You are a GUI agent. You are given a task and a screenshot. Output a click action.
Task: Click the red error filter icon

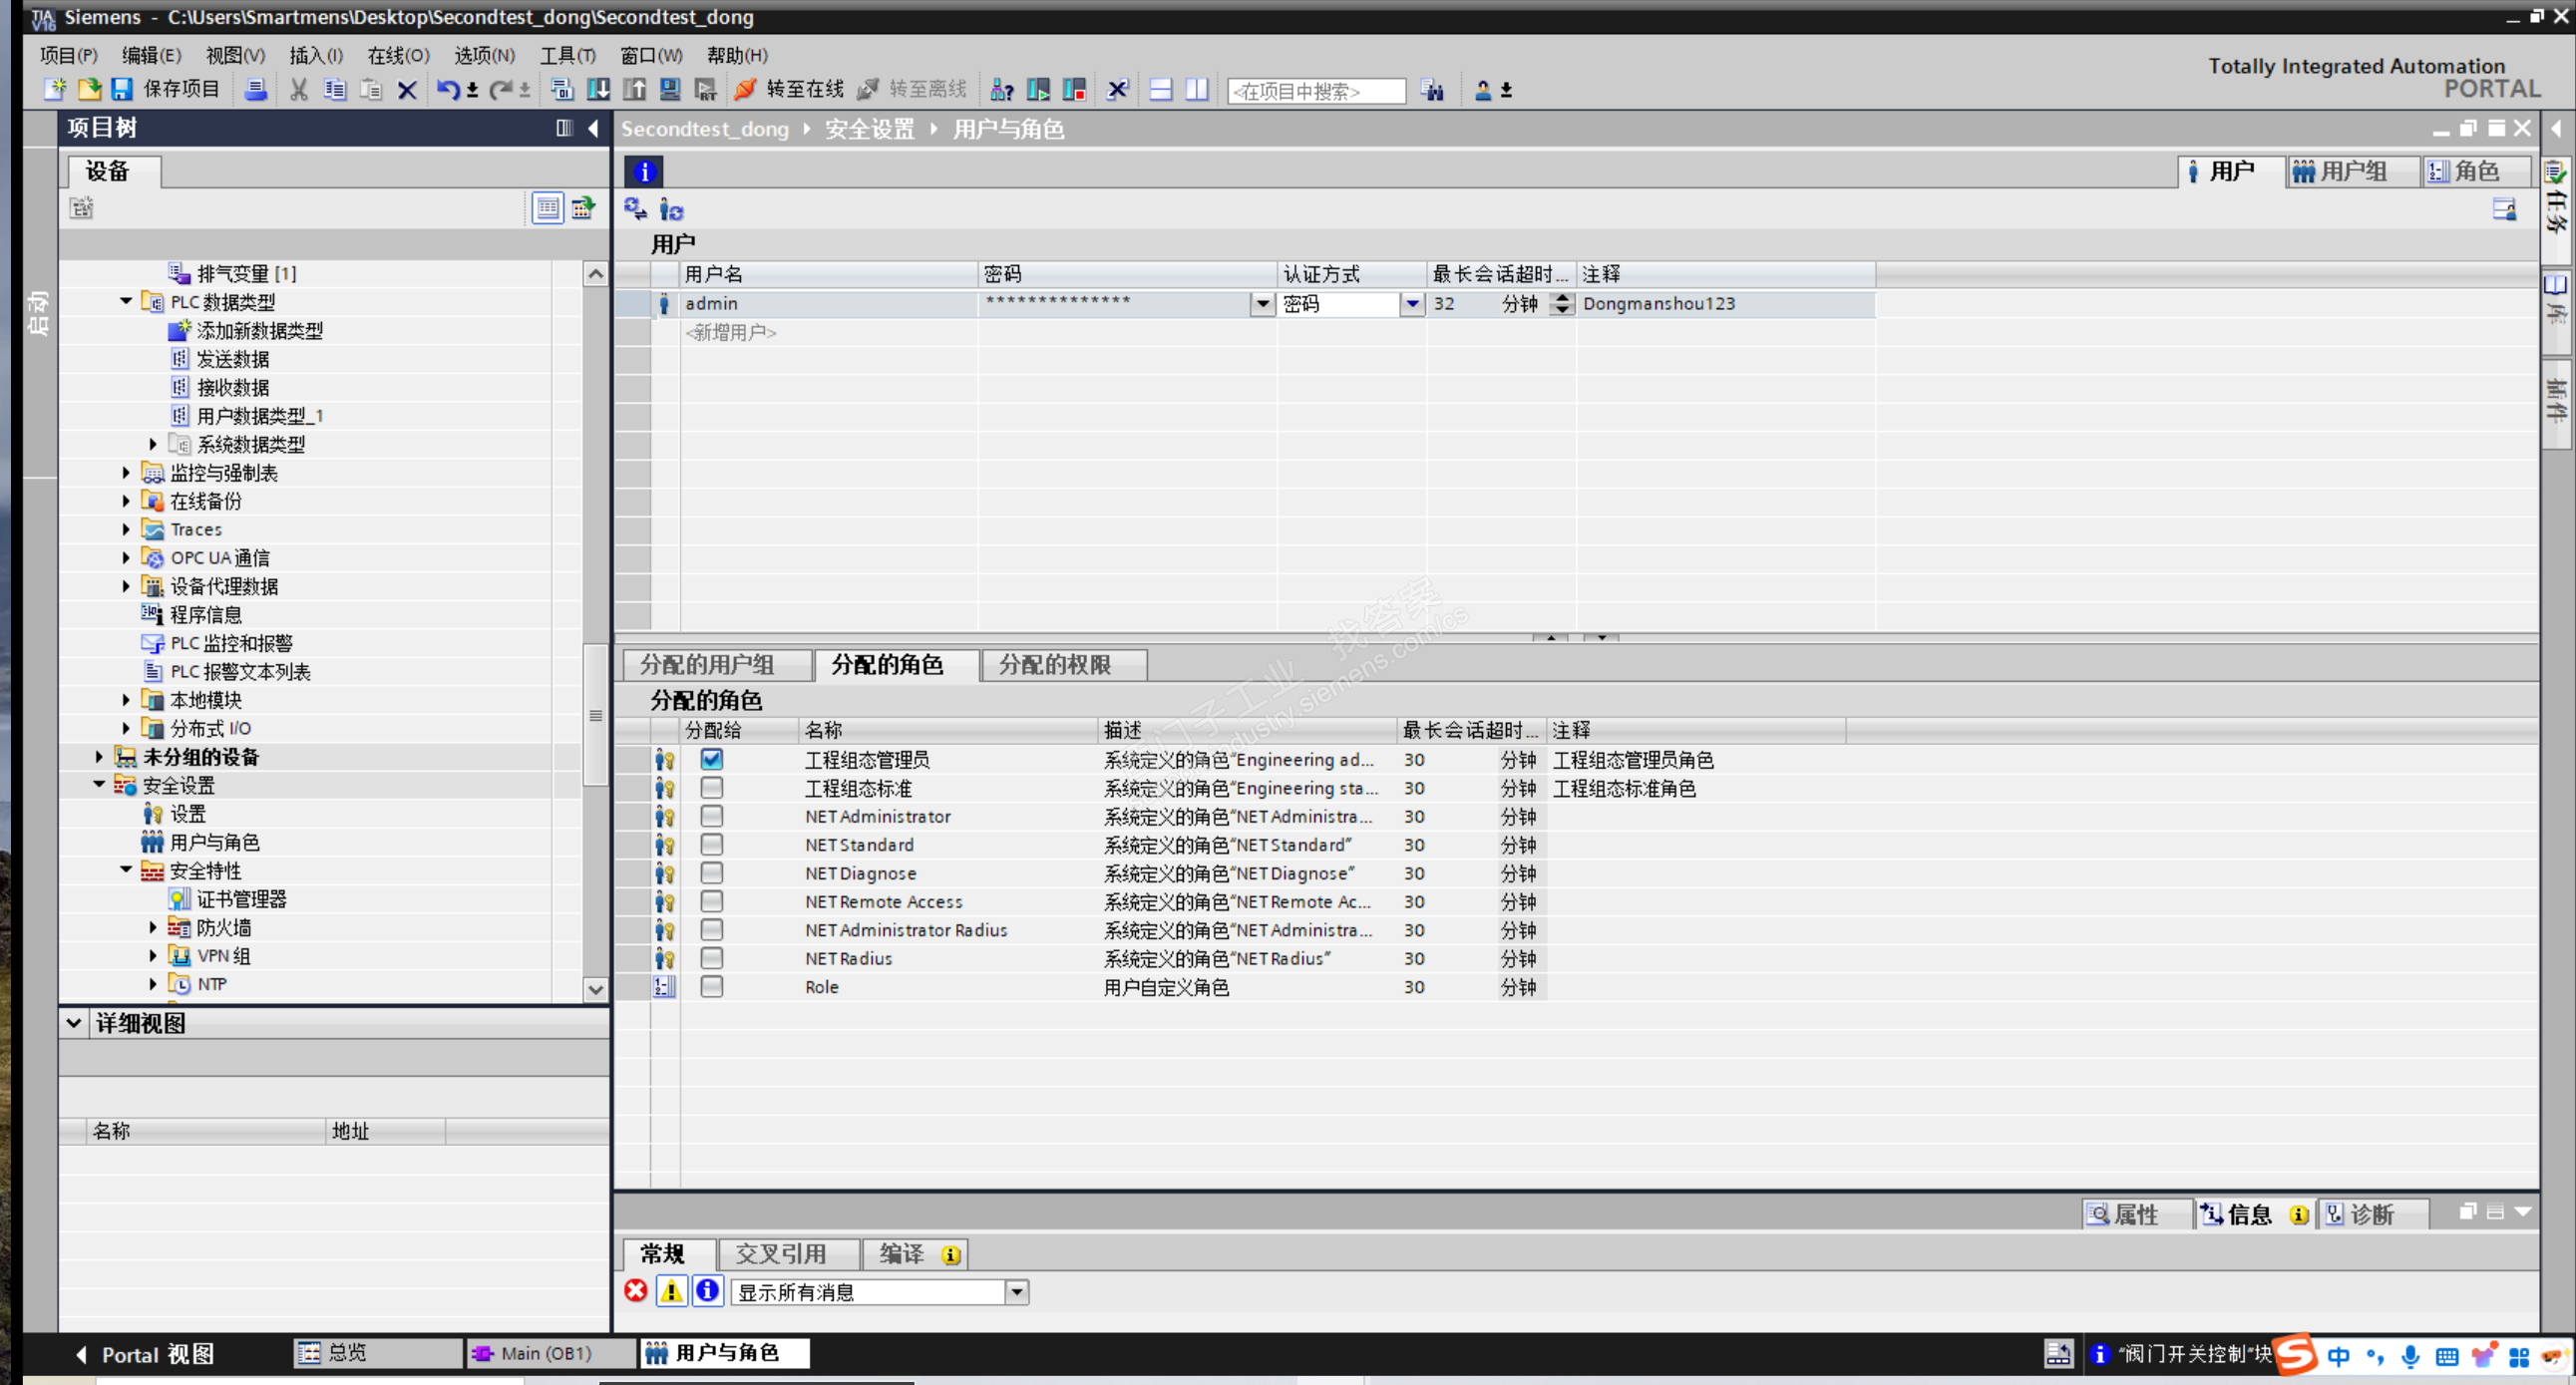pyautogui.click(x=636, y=1291)
